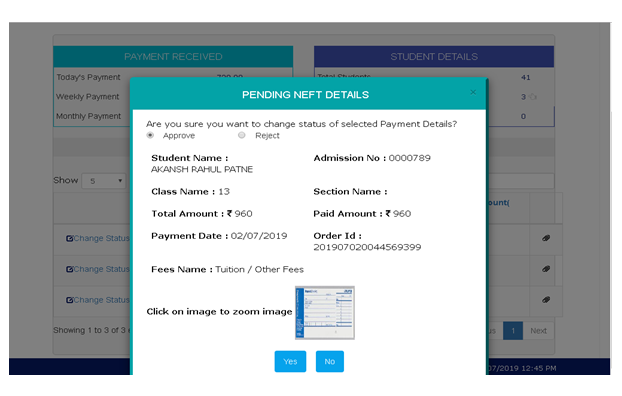Click the third Change Status link

(x=102, y=300)
